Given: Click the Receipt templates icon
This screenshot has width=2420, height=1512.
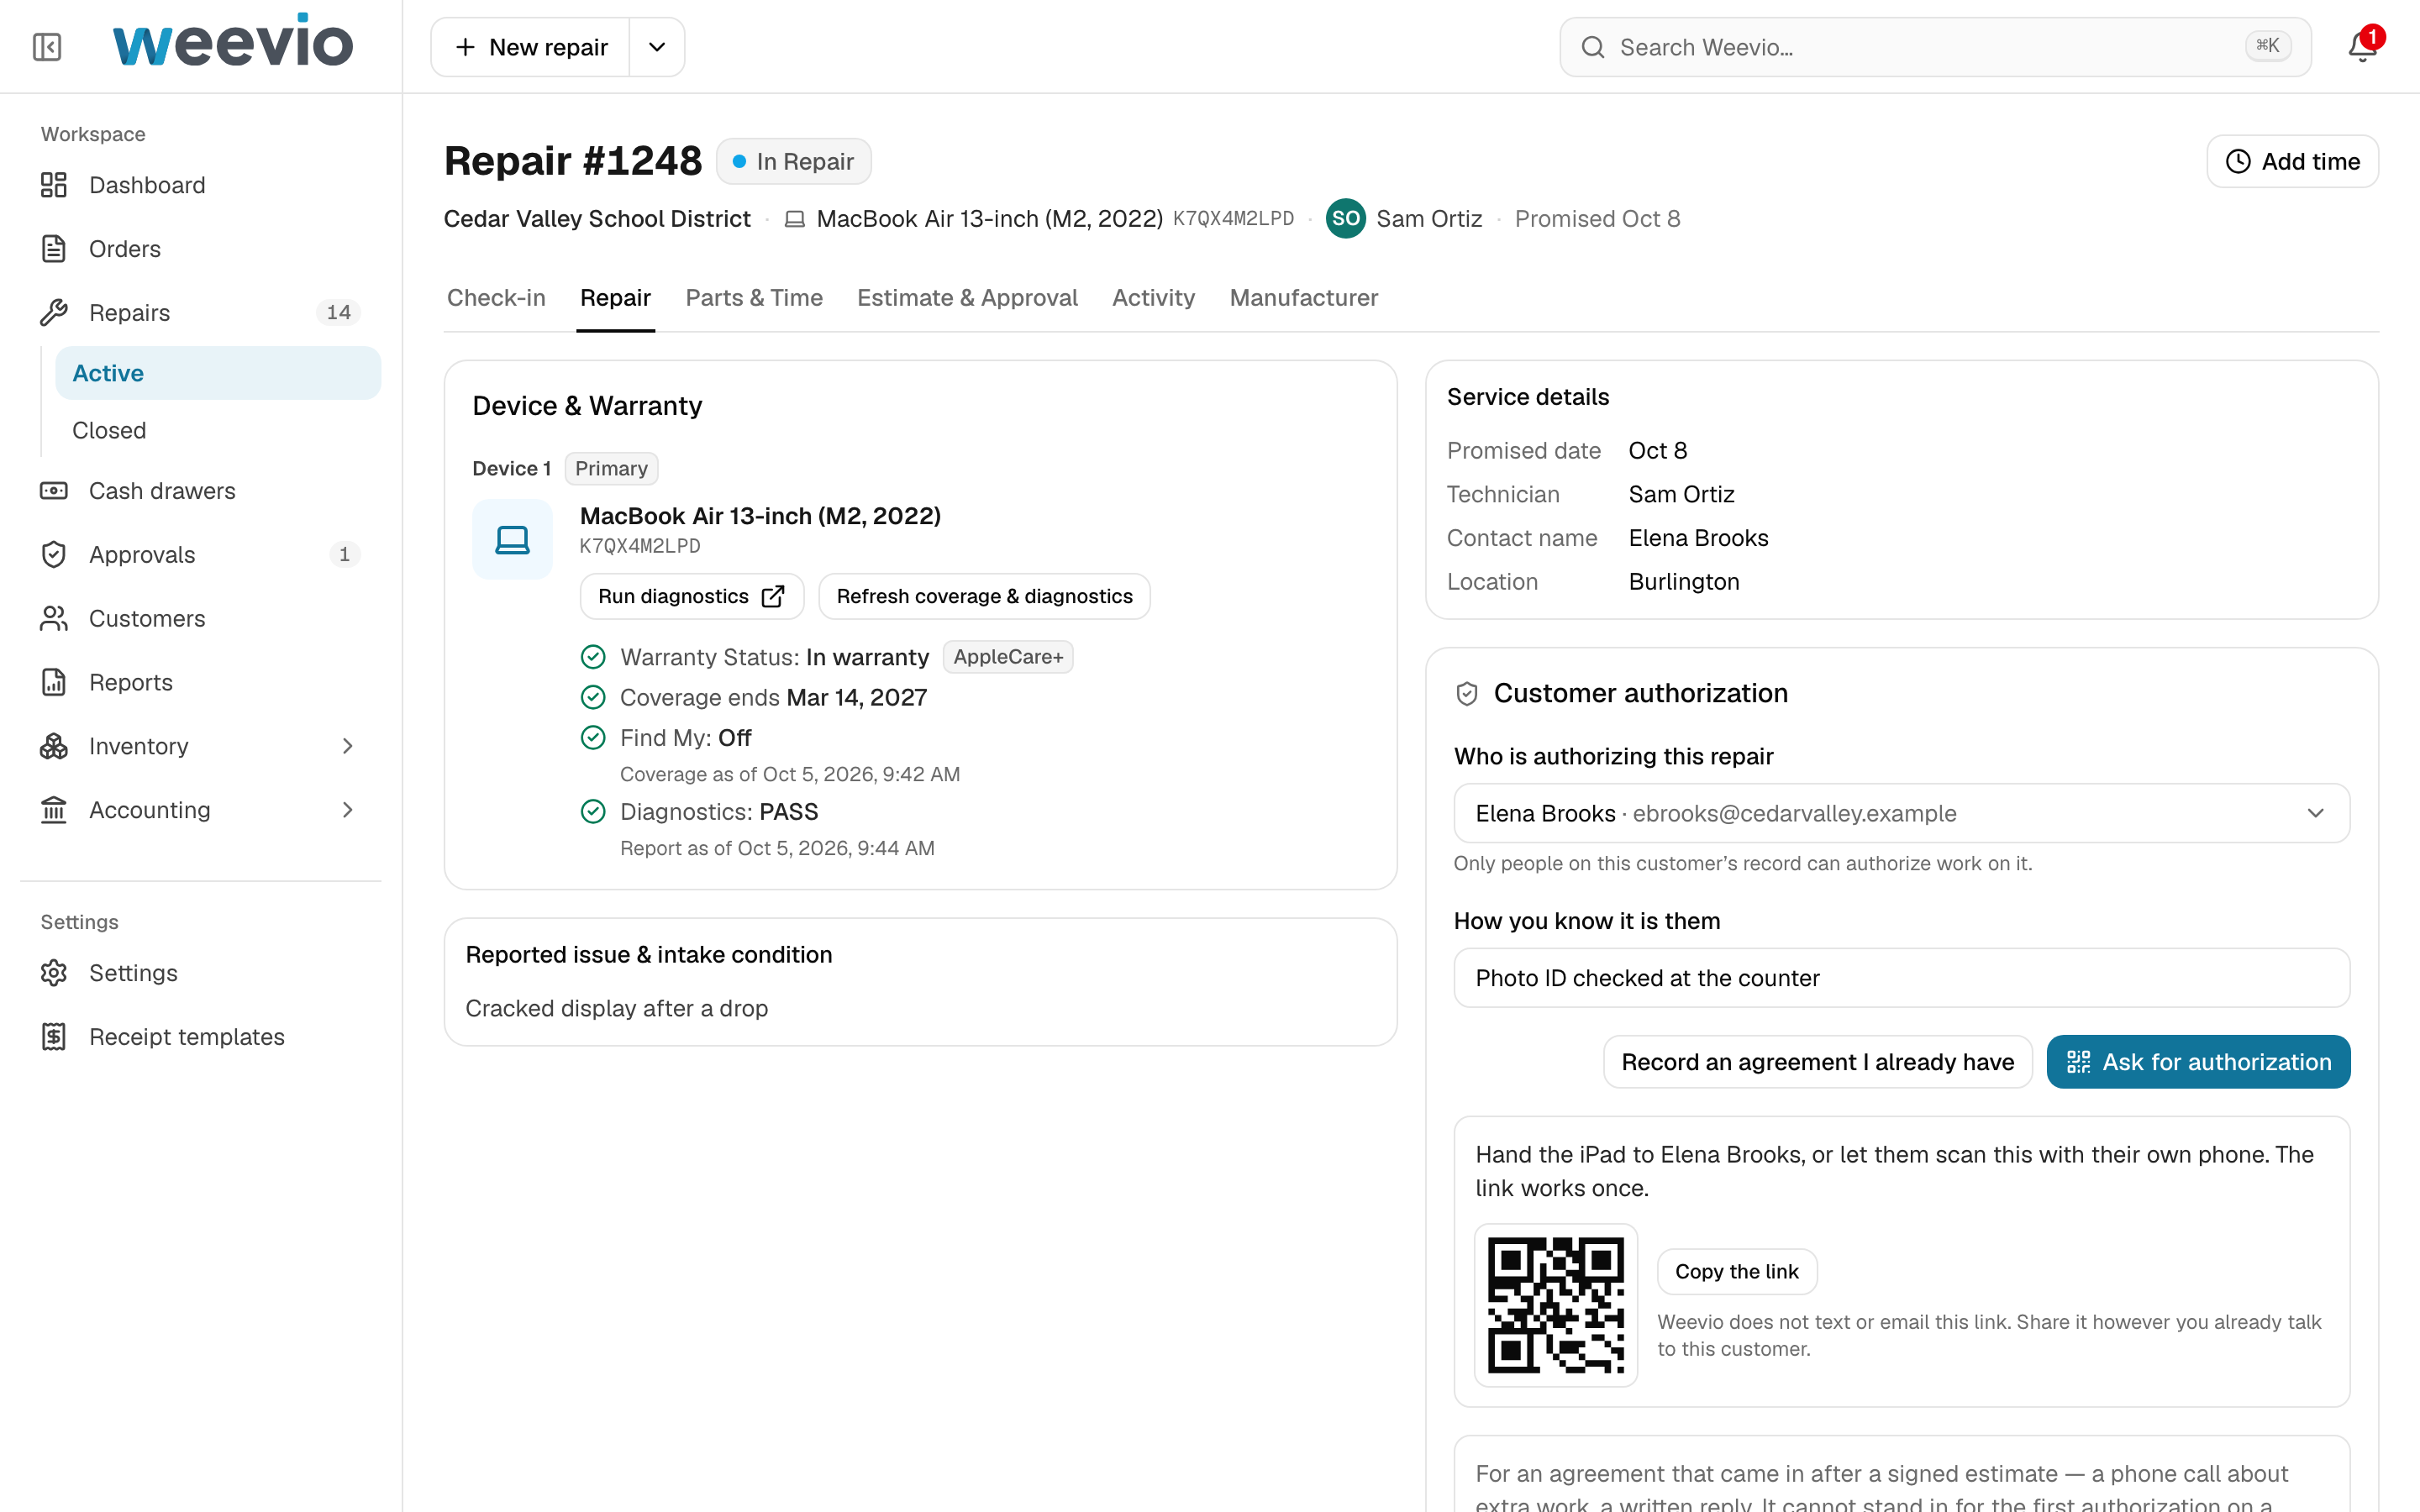Looking at the screenshot, I should point(54,1037).
